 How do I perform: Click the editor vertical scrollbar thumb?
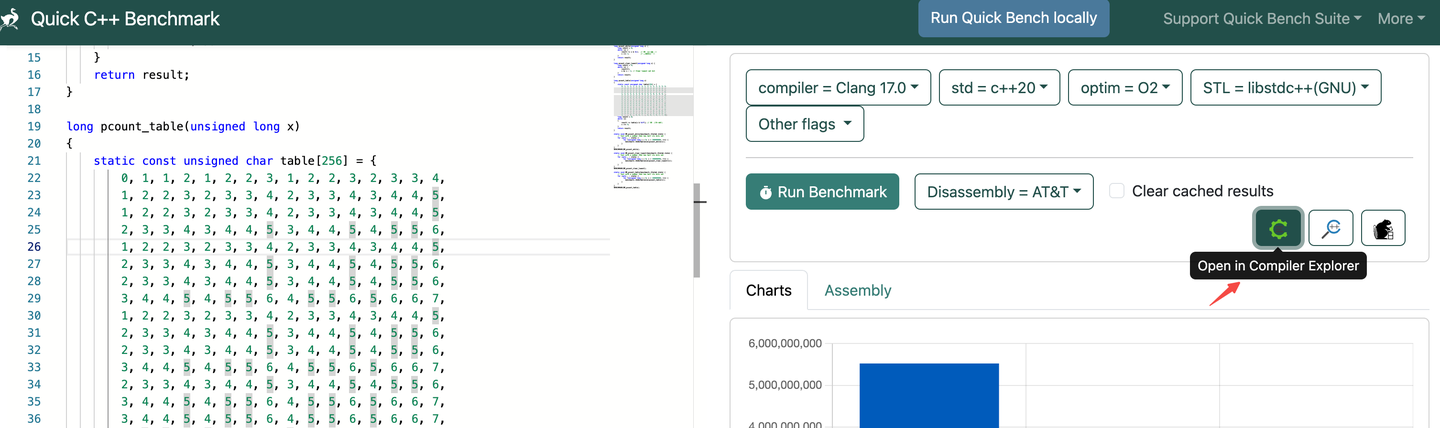pyautogui.click(x=696, y=230)
